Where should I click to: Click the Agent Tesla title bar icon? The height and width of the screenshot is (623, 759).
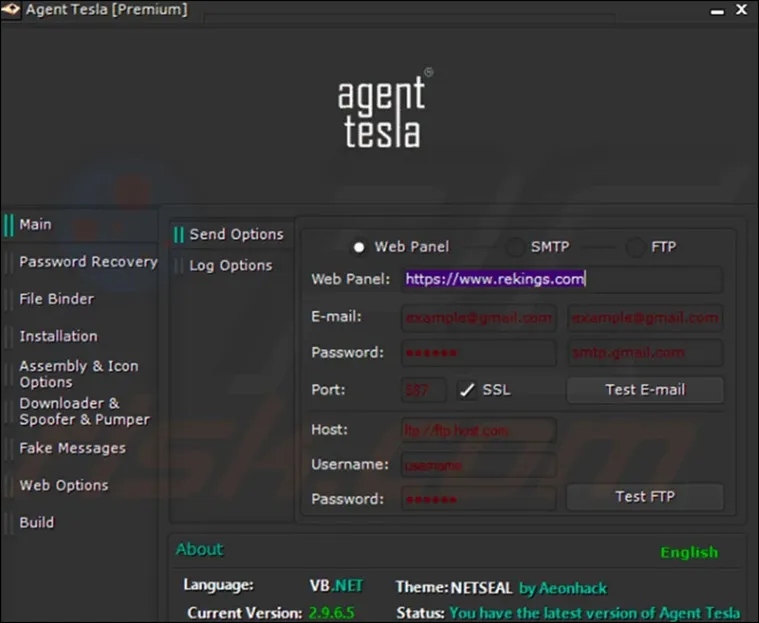pos(11,9)
